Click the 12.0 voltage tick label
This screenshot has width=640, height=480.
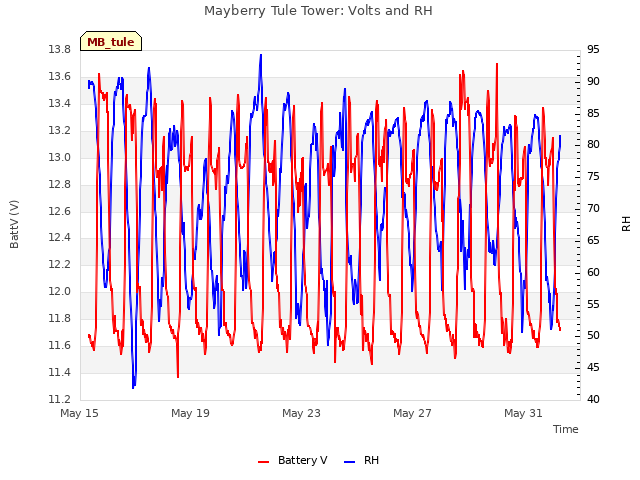pyautogui.click(x=59, y=291)
